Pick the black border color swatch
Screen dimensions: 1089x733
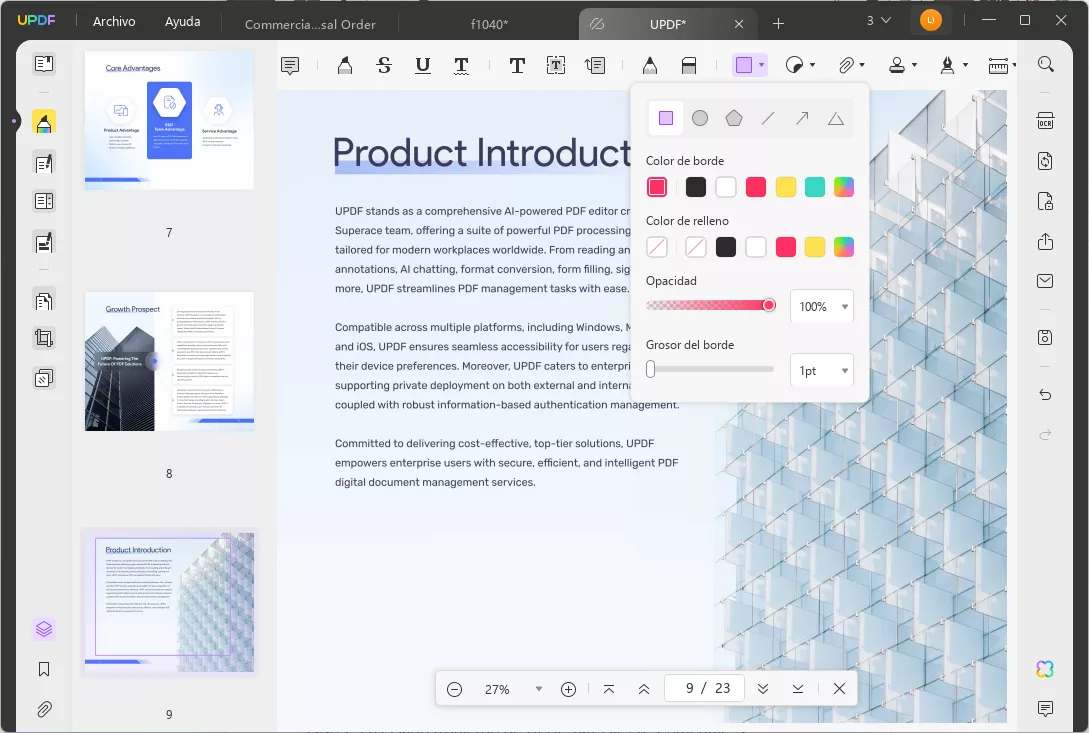[x=695, y=187]
